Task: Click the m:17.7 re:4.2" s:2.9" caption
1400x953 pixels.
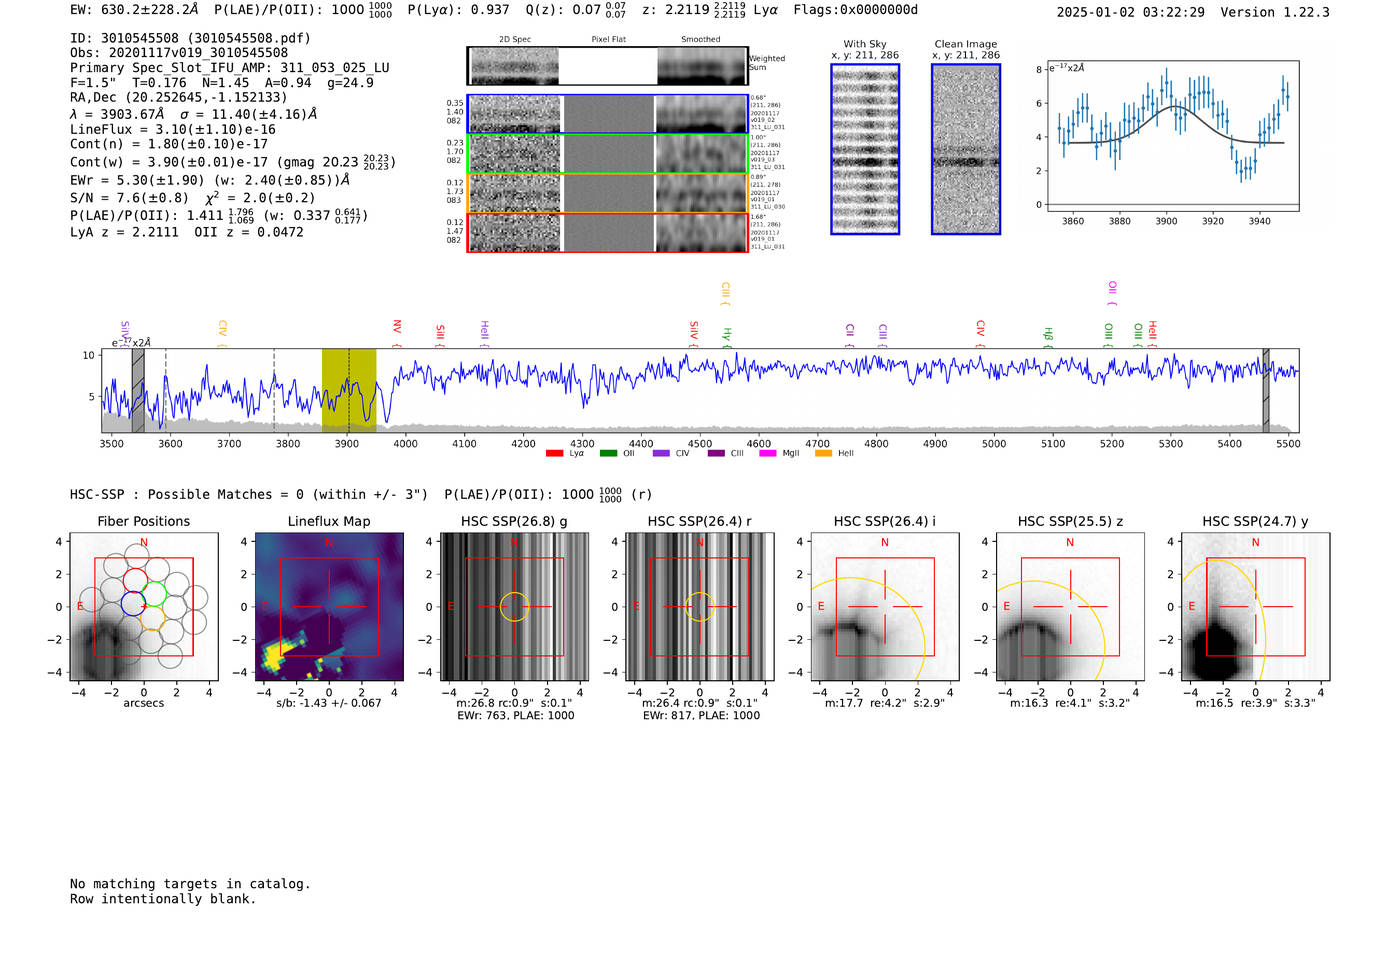Action: [x=885, y=703]
